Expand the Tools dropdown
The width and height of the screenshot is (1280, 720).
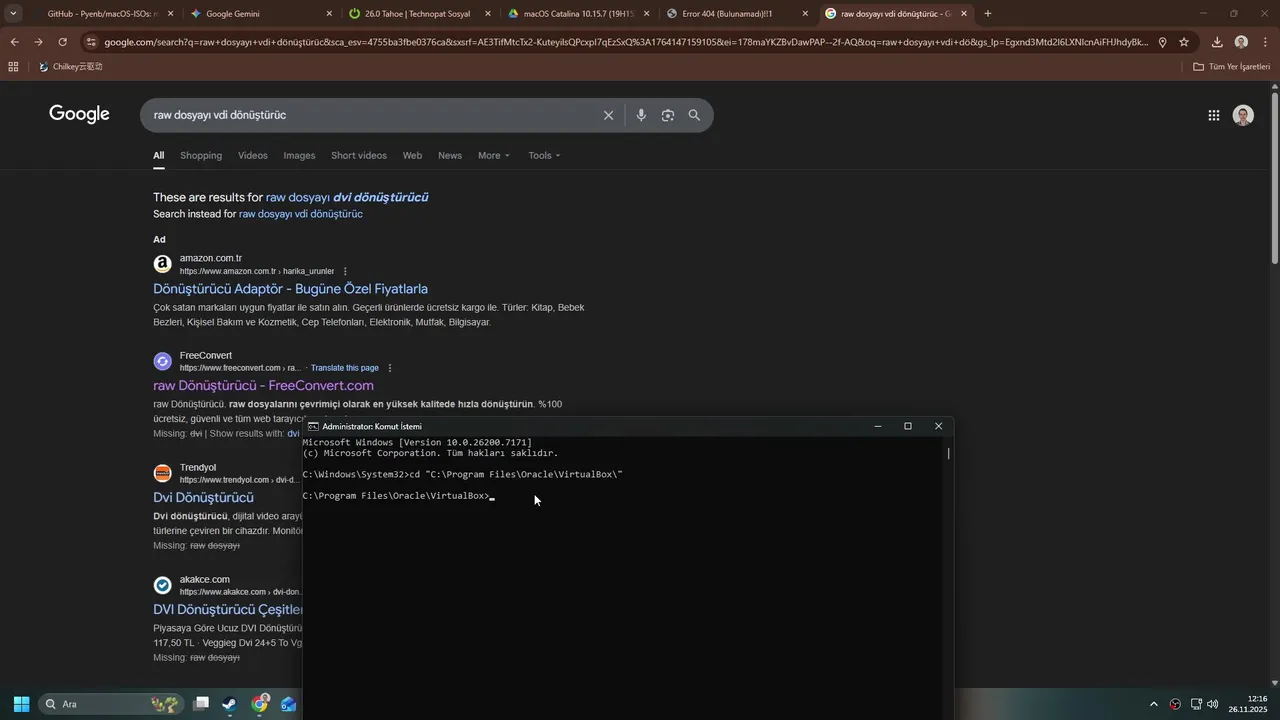[x=544, y=155]
